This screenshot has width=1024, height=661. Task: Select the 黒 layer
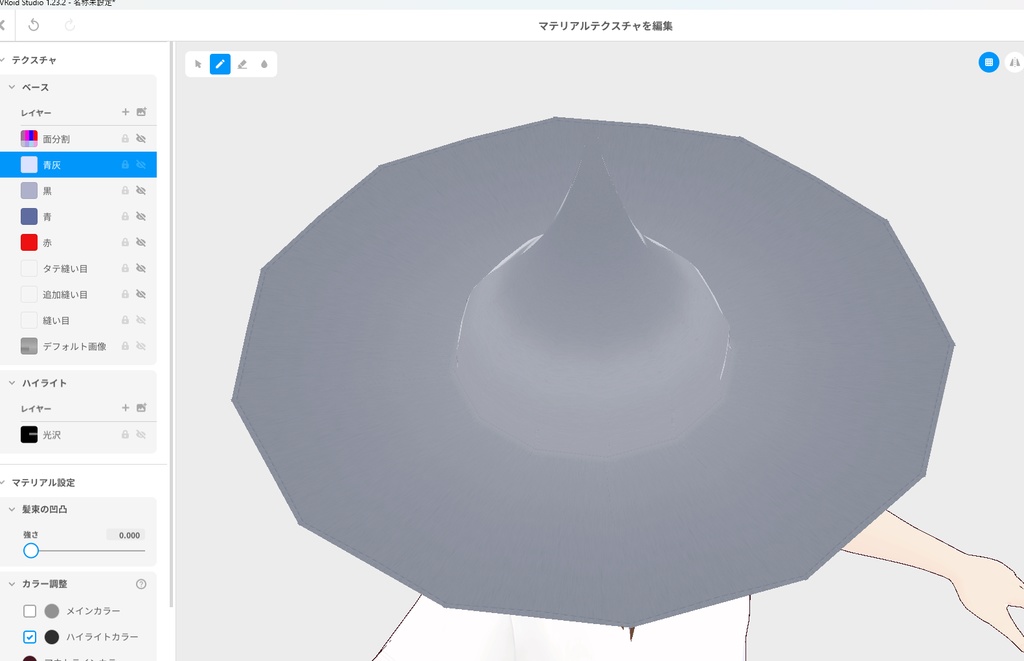pos(78,191)
